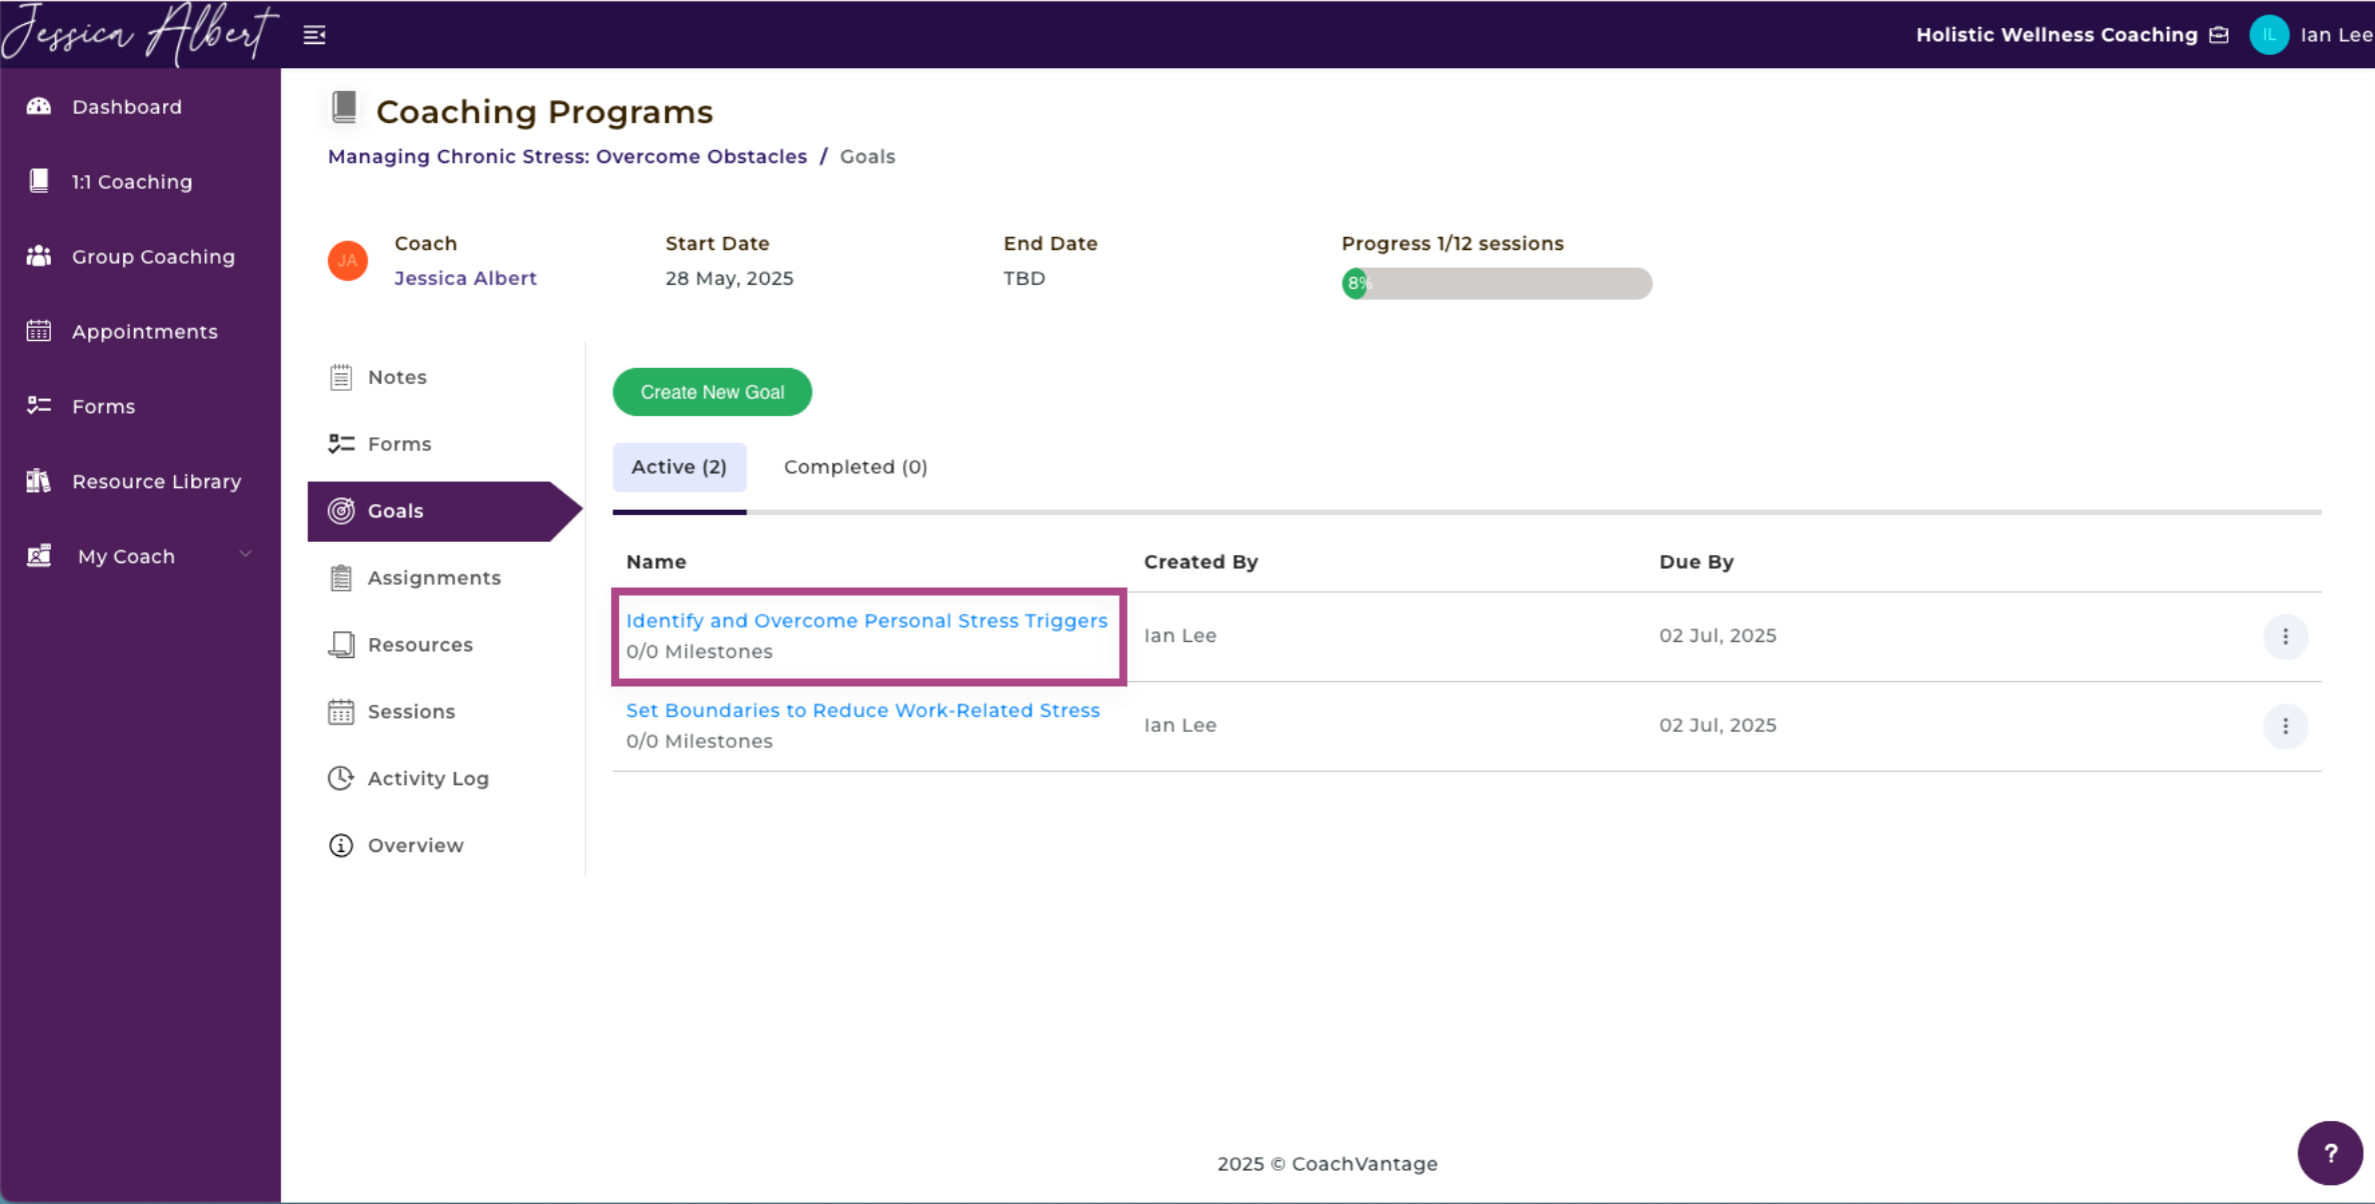
Task: Click the Name column header
Action: point(656,562)
